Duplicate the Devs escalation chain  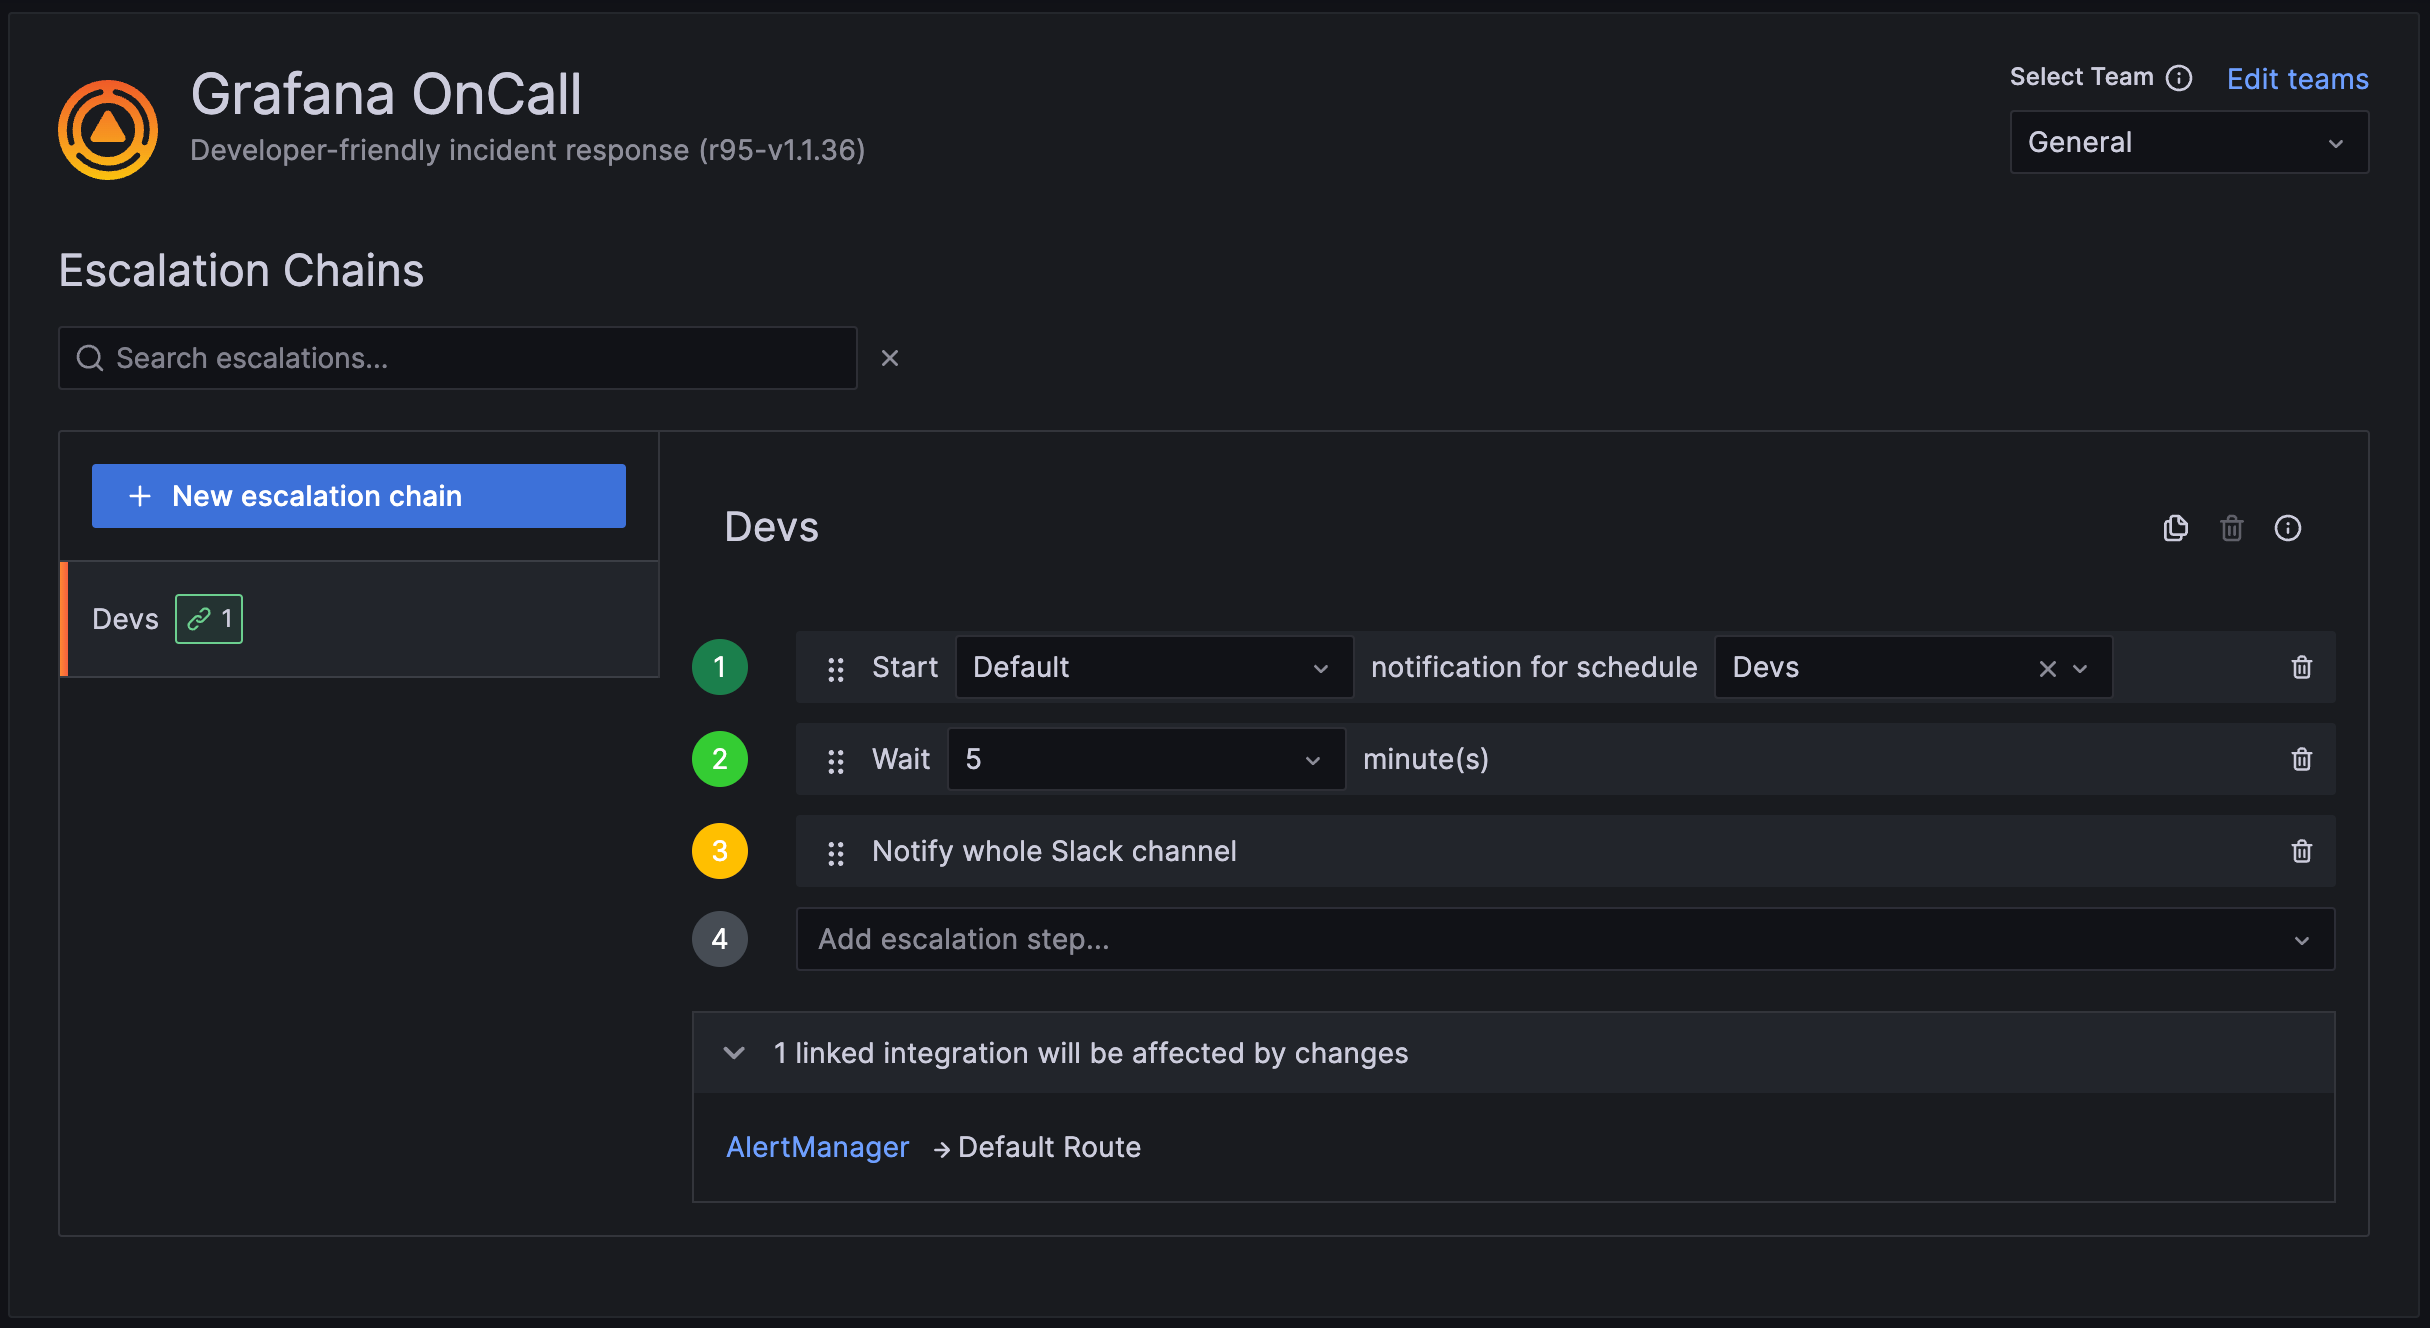point(2175,528)
